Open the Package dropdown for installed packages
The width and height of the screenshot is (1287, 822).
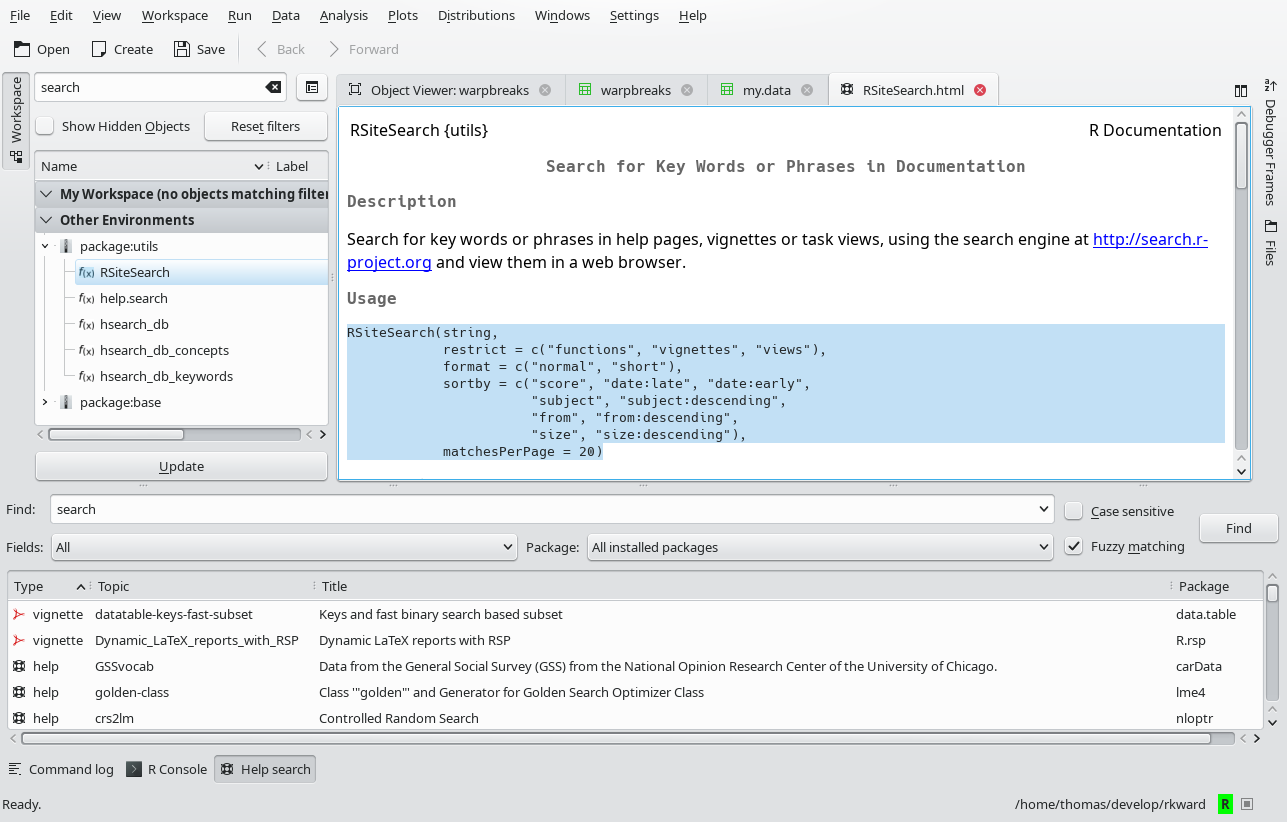click(x=819, y=547)
